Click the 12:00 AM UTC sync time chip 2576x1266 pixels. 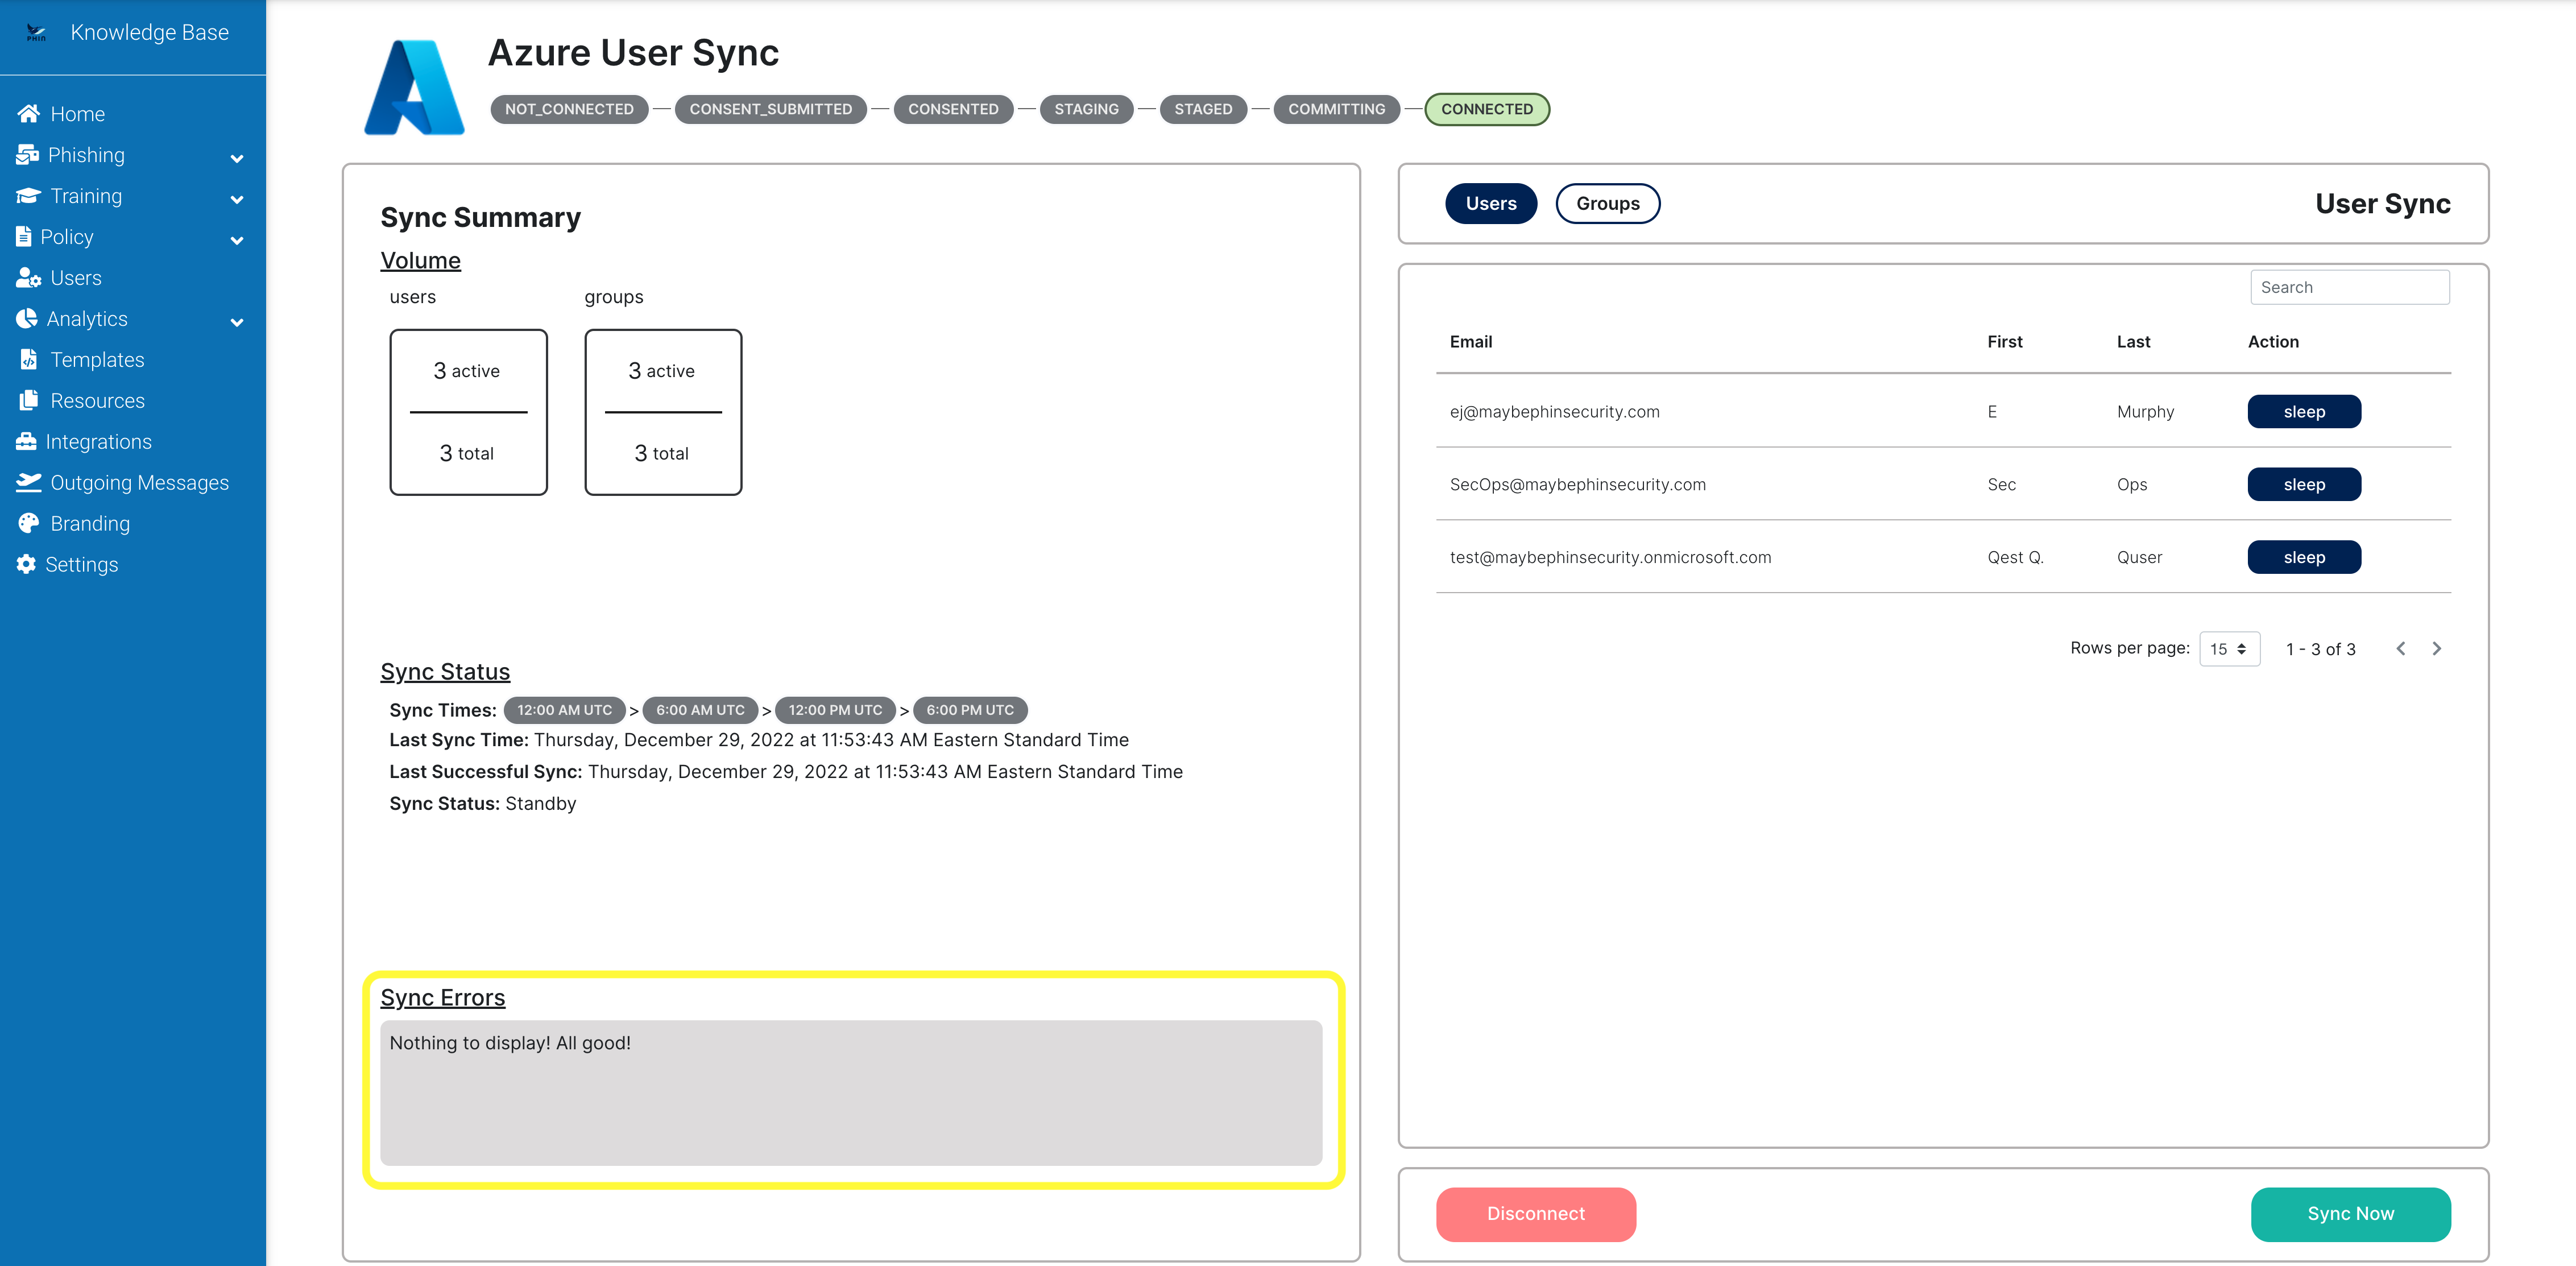[x=564, y=710]
